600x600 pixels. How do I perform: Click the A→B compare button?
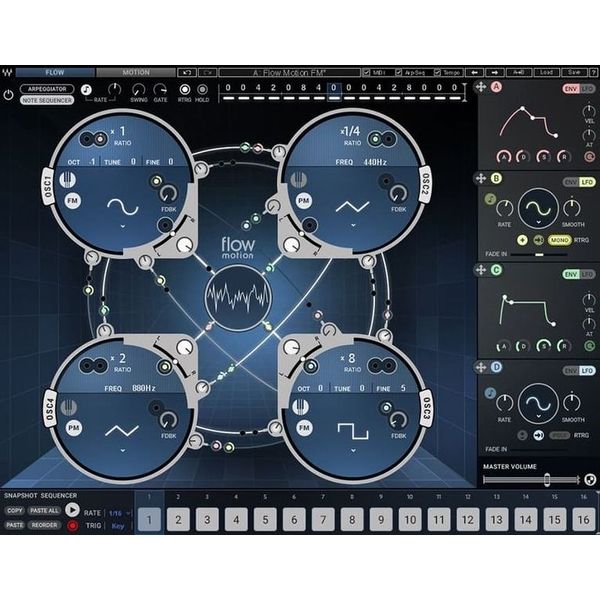coord(519,72)
